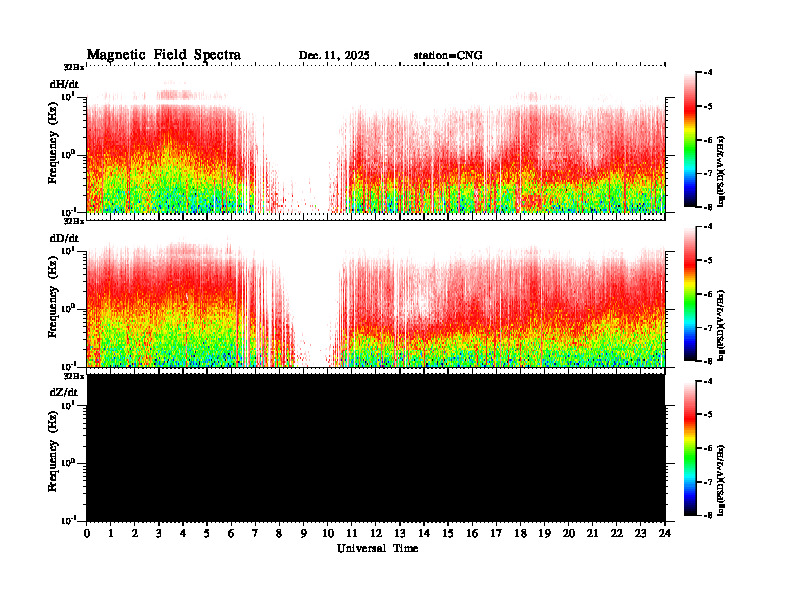Click hour "20" on the time axis
The height and width of the screenshot is (612, 792).
pos(569,533)
